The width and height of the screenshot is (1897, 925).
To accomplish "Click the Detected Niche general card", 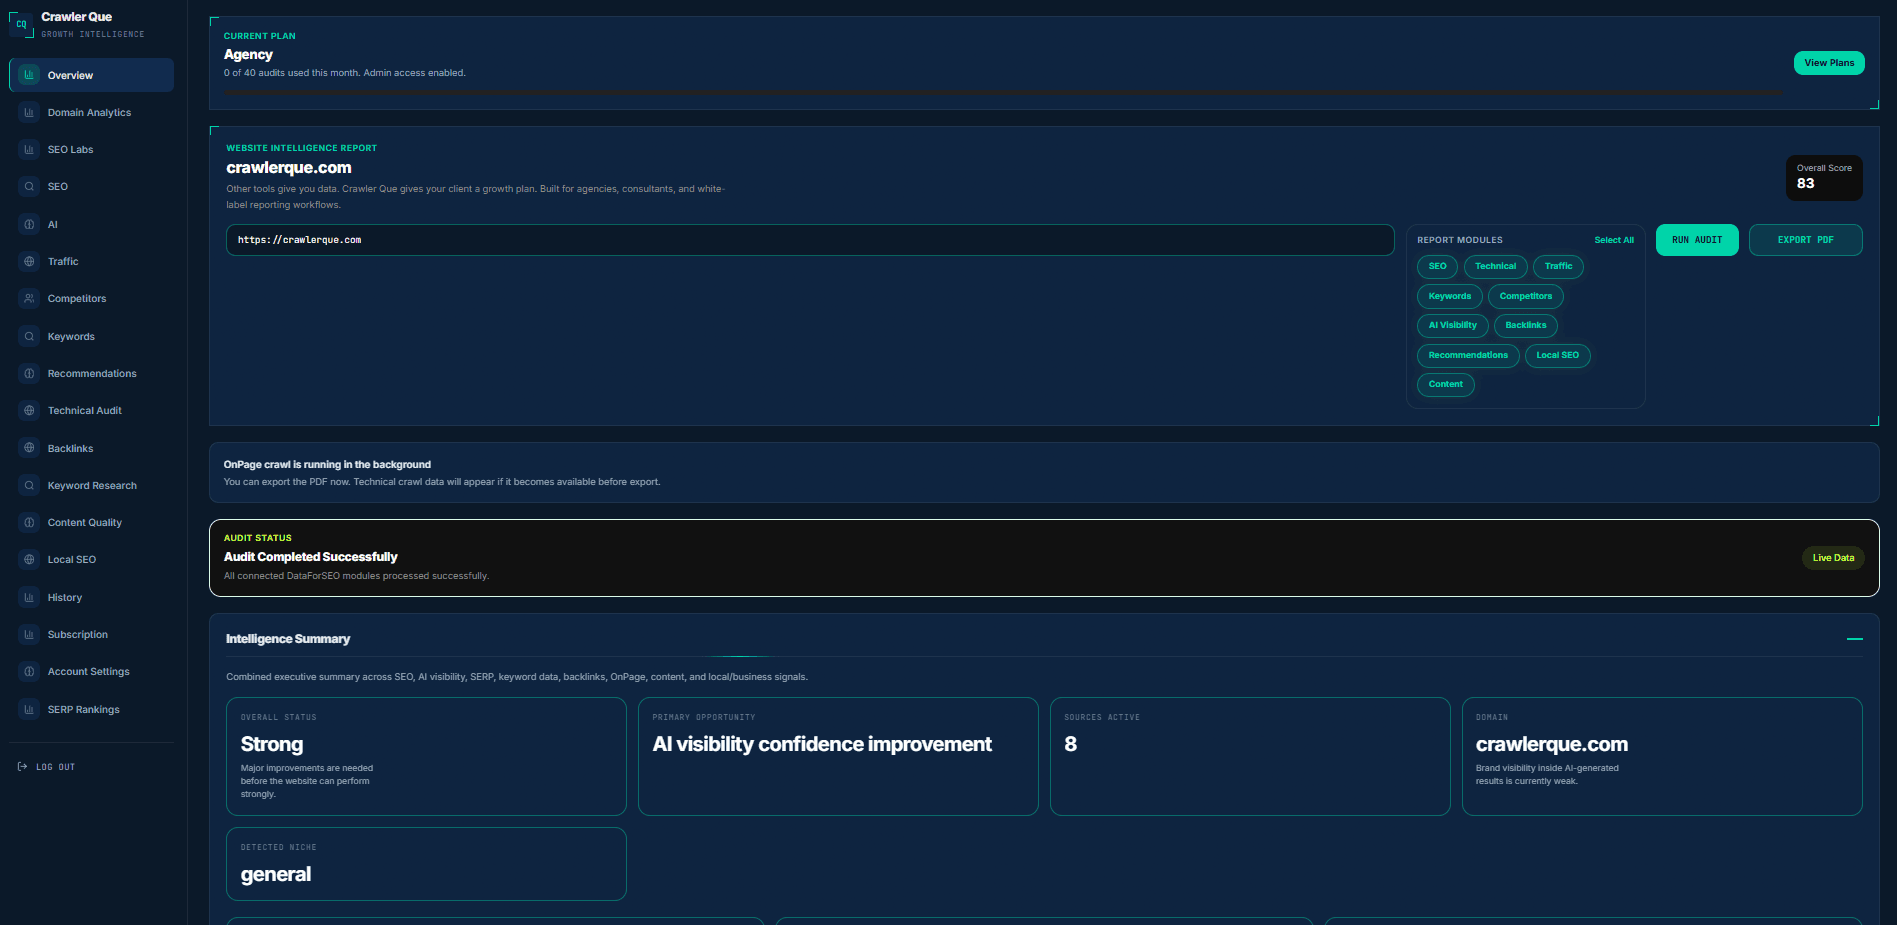I will point(426,864).
